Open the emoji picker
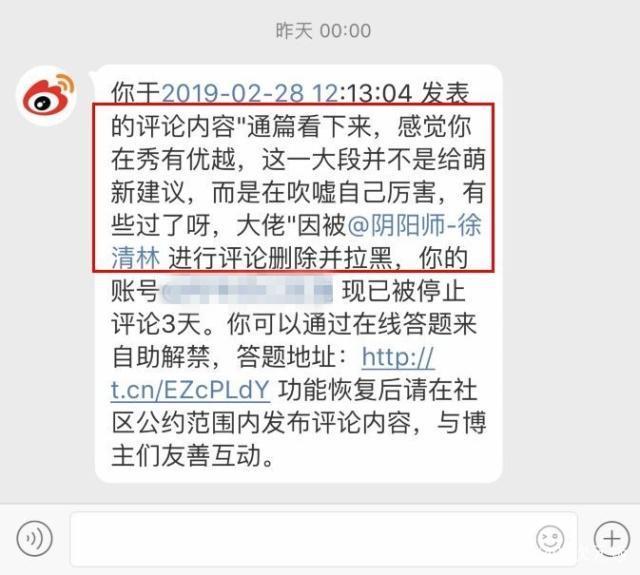Screen dimensions: 640x575 click(x=550, y=539)
